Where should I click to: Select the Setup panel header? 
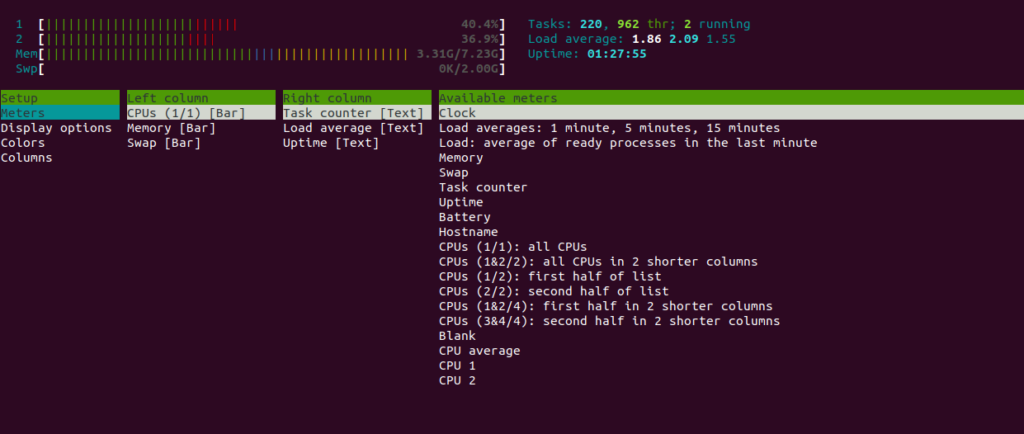coord(60,98)
